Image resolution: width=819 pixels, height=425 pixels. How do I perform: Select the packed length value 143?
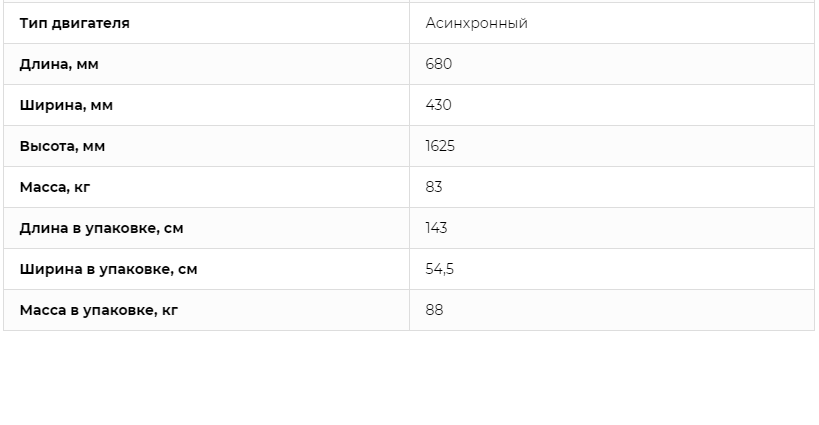pos(437,228)
